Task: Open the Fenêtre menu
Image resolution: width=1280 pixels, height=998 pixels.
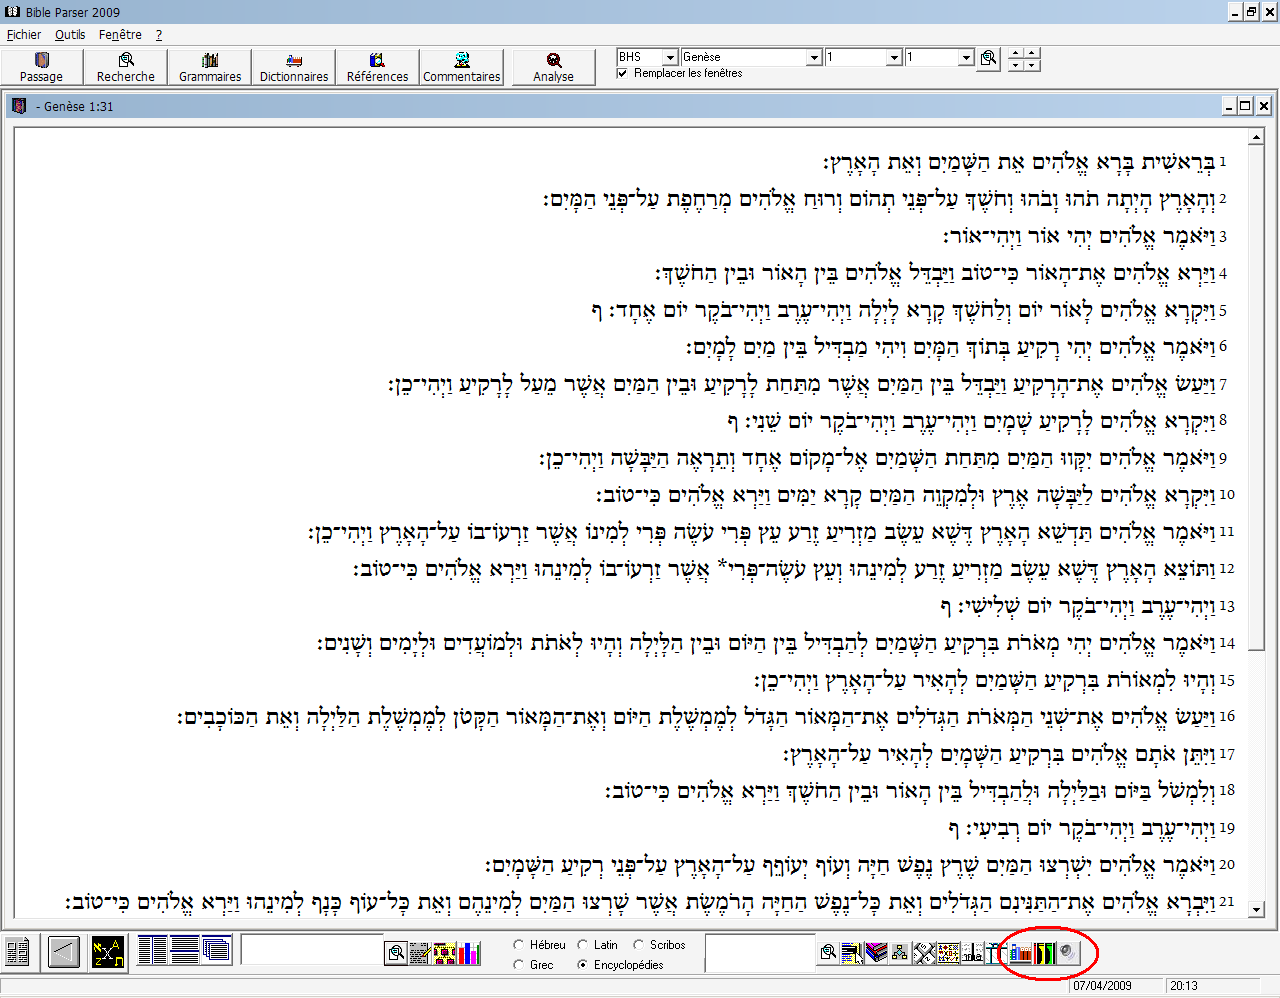Action: click(120, 35)
